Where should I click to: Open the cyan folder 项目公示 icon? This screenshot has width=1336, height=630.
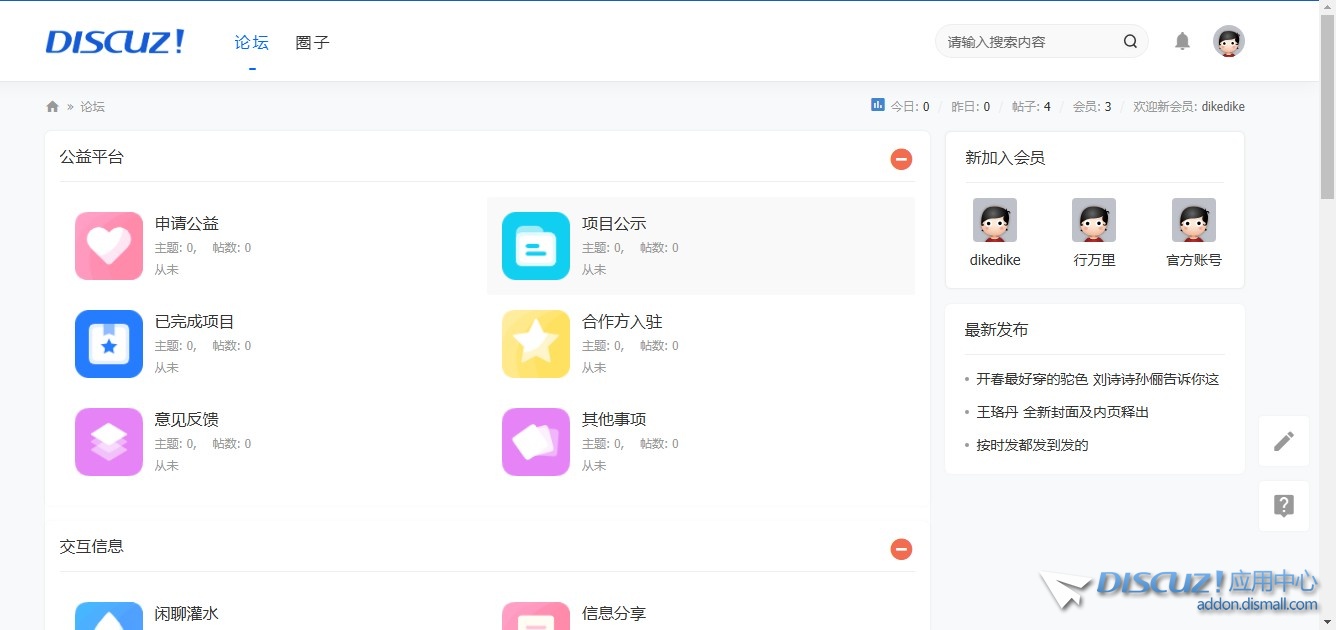pos(536,246)
